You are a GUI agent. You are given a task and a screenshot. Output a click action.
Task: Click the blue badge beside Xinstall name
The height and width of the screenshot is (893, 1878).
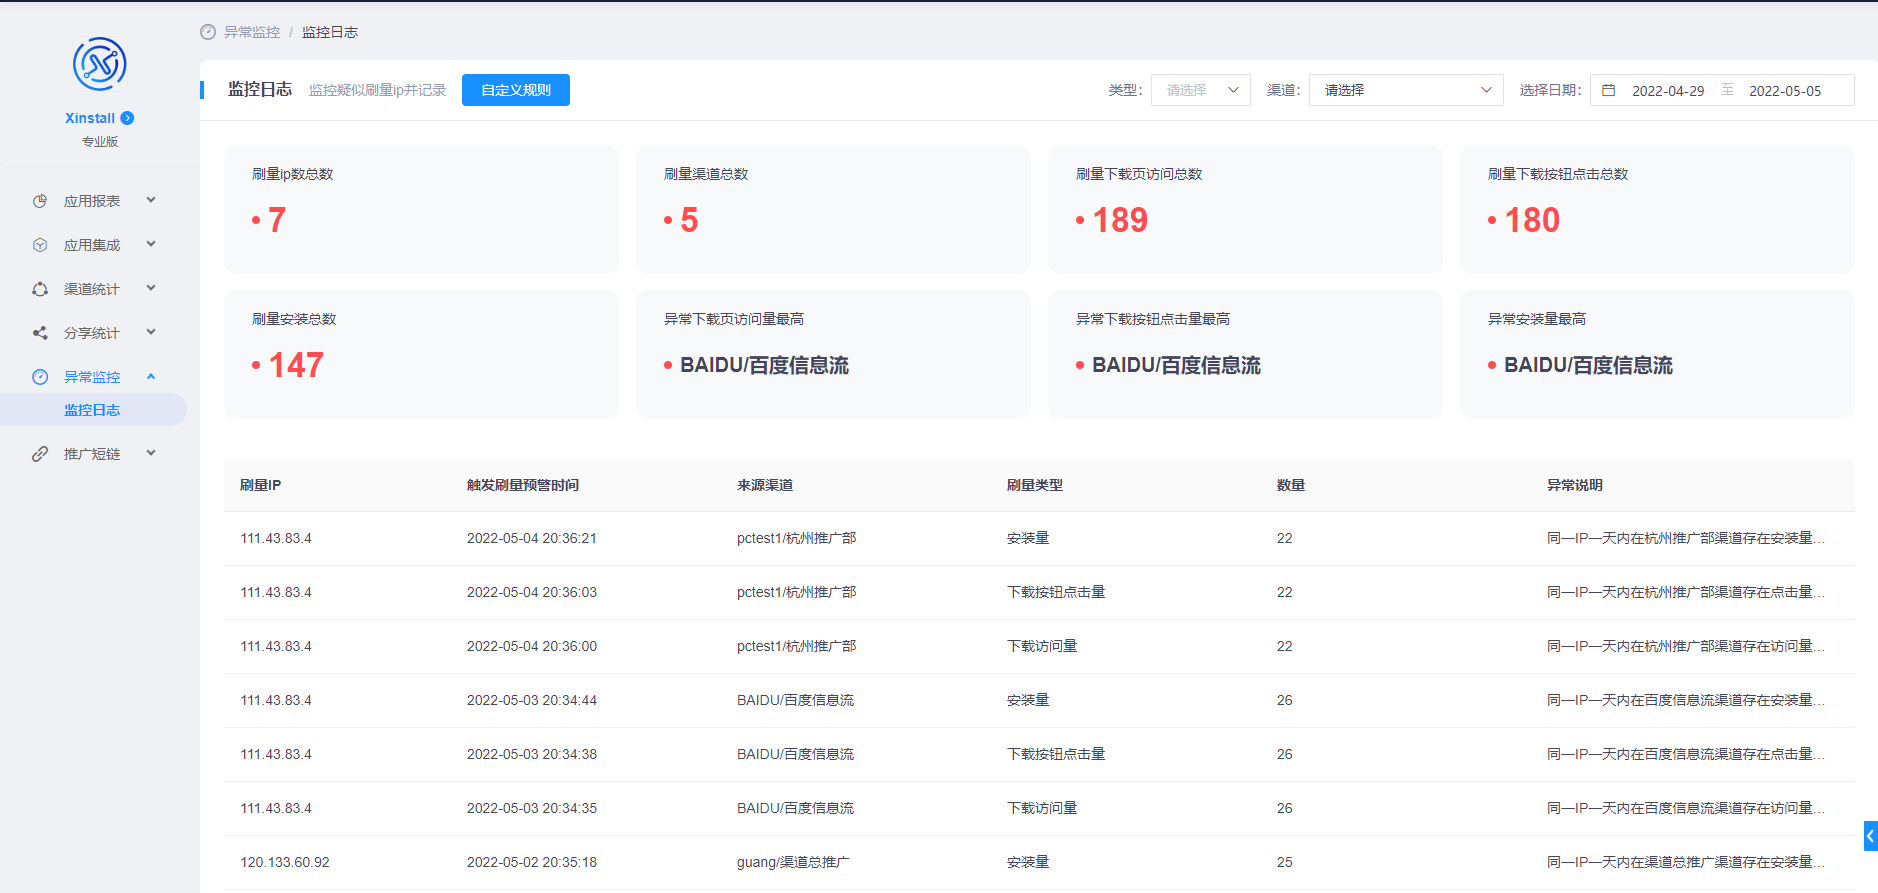(x=127, y=118)
